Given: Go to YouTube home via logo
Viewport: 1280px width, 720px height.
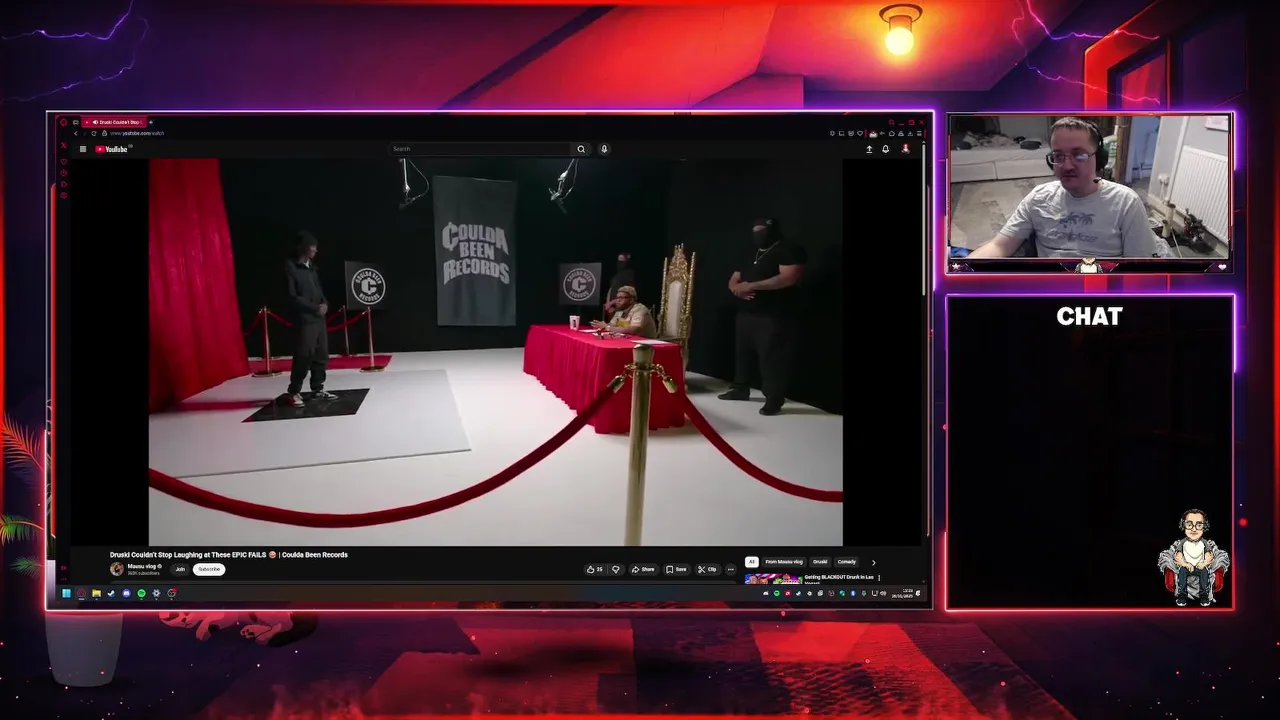Looking at the screenshot, I should 111,149.
